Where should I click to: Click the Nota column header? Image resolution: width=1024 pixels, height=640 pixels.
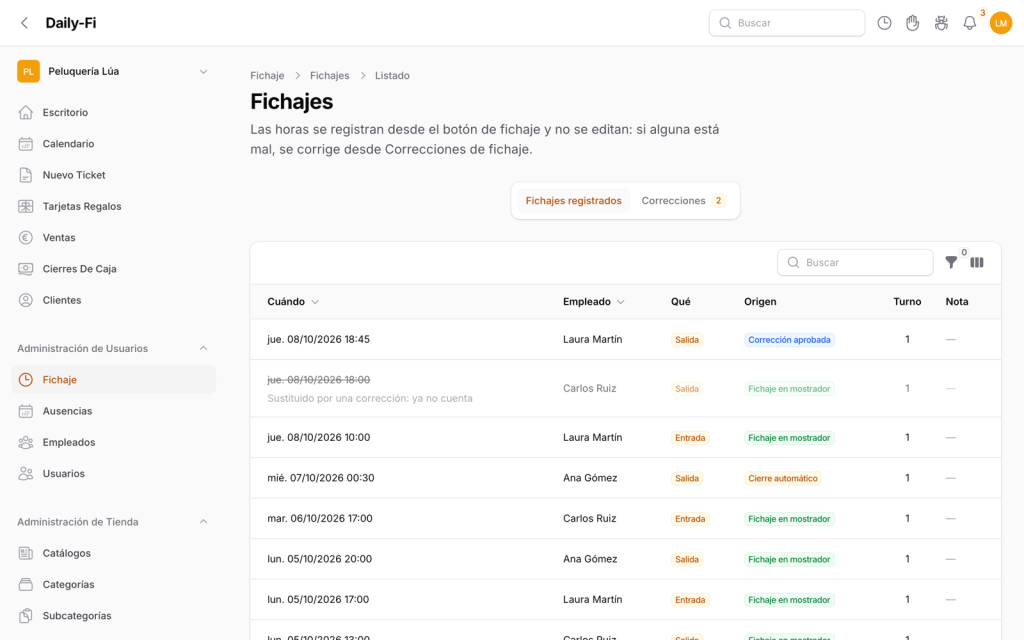[x=957, y=302]
